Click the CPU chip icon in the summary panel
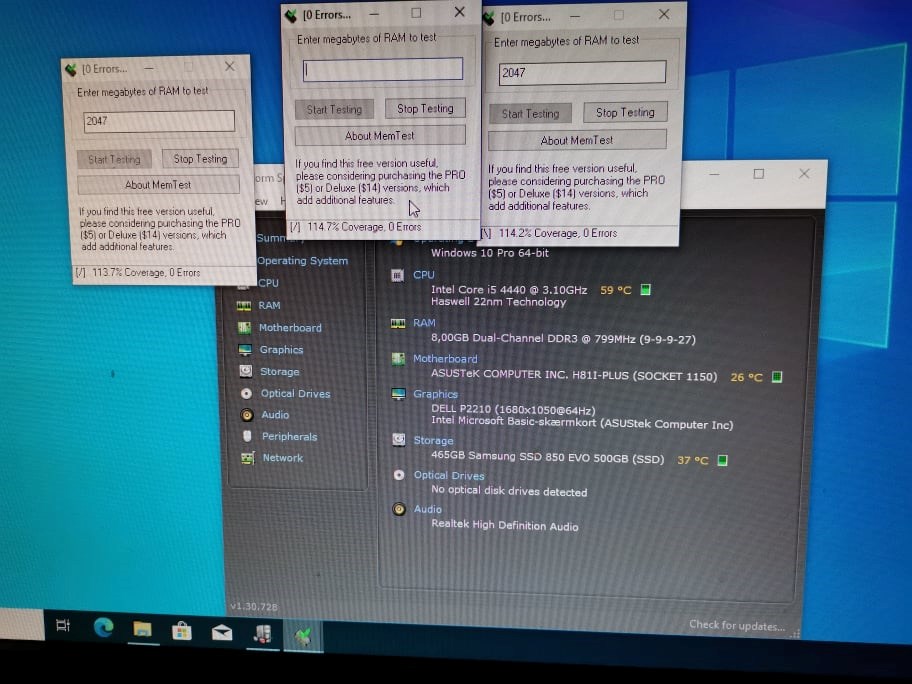Viewport: 912px width, 684px height. click(398, 275)
